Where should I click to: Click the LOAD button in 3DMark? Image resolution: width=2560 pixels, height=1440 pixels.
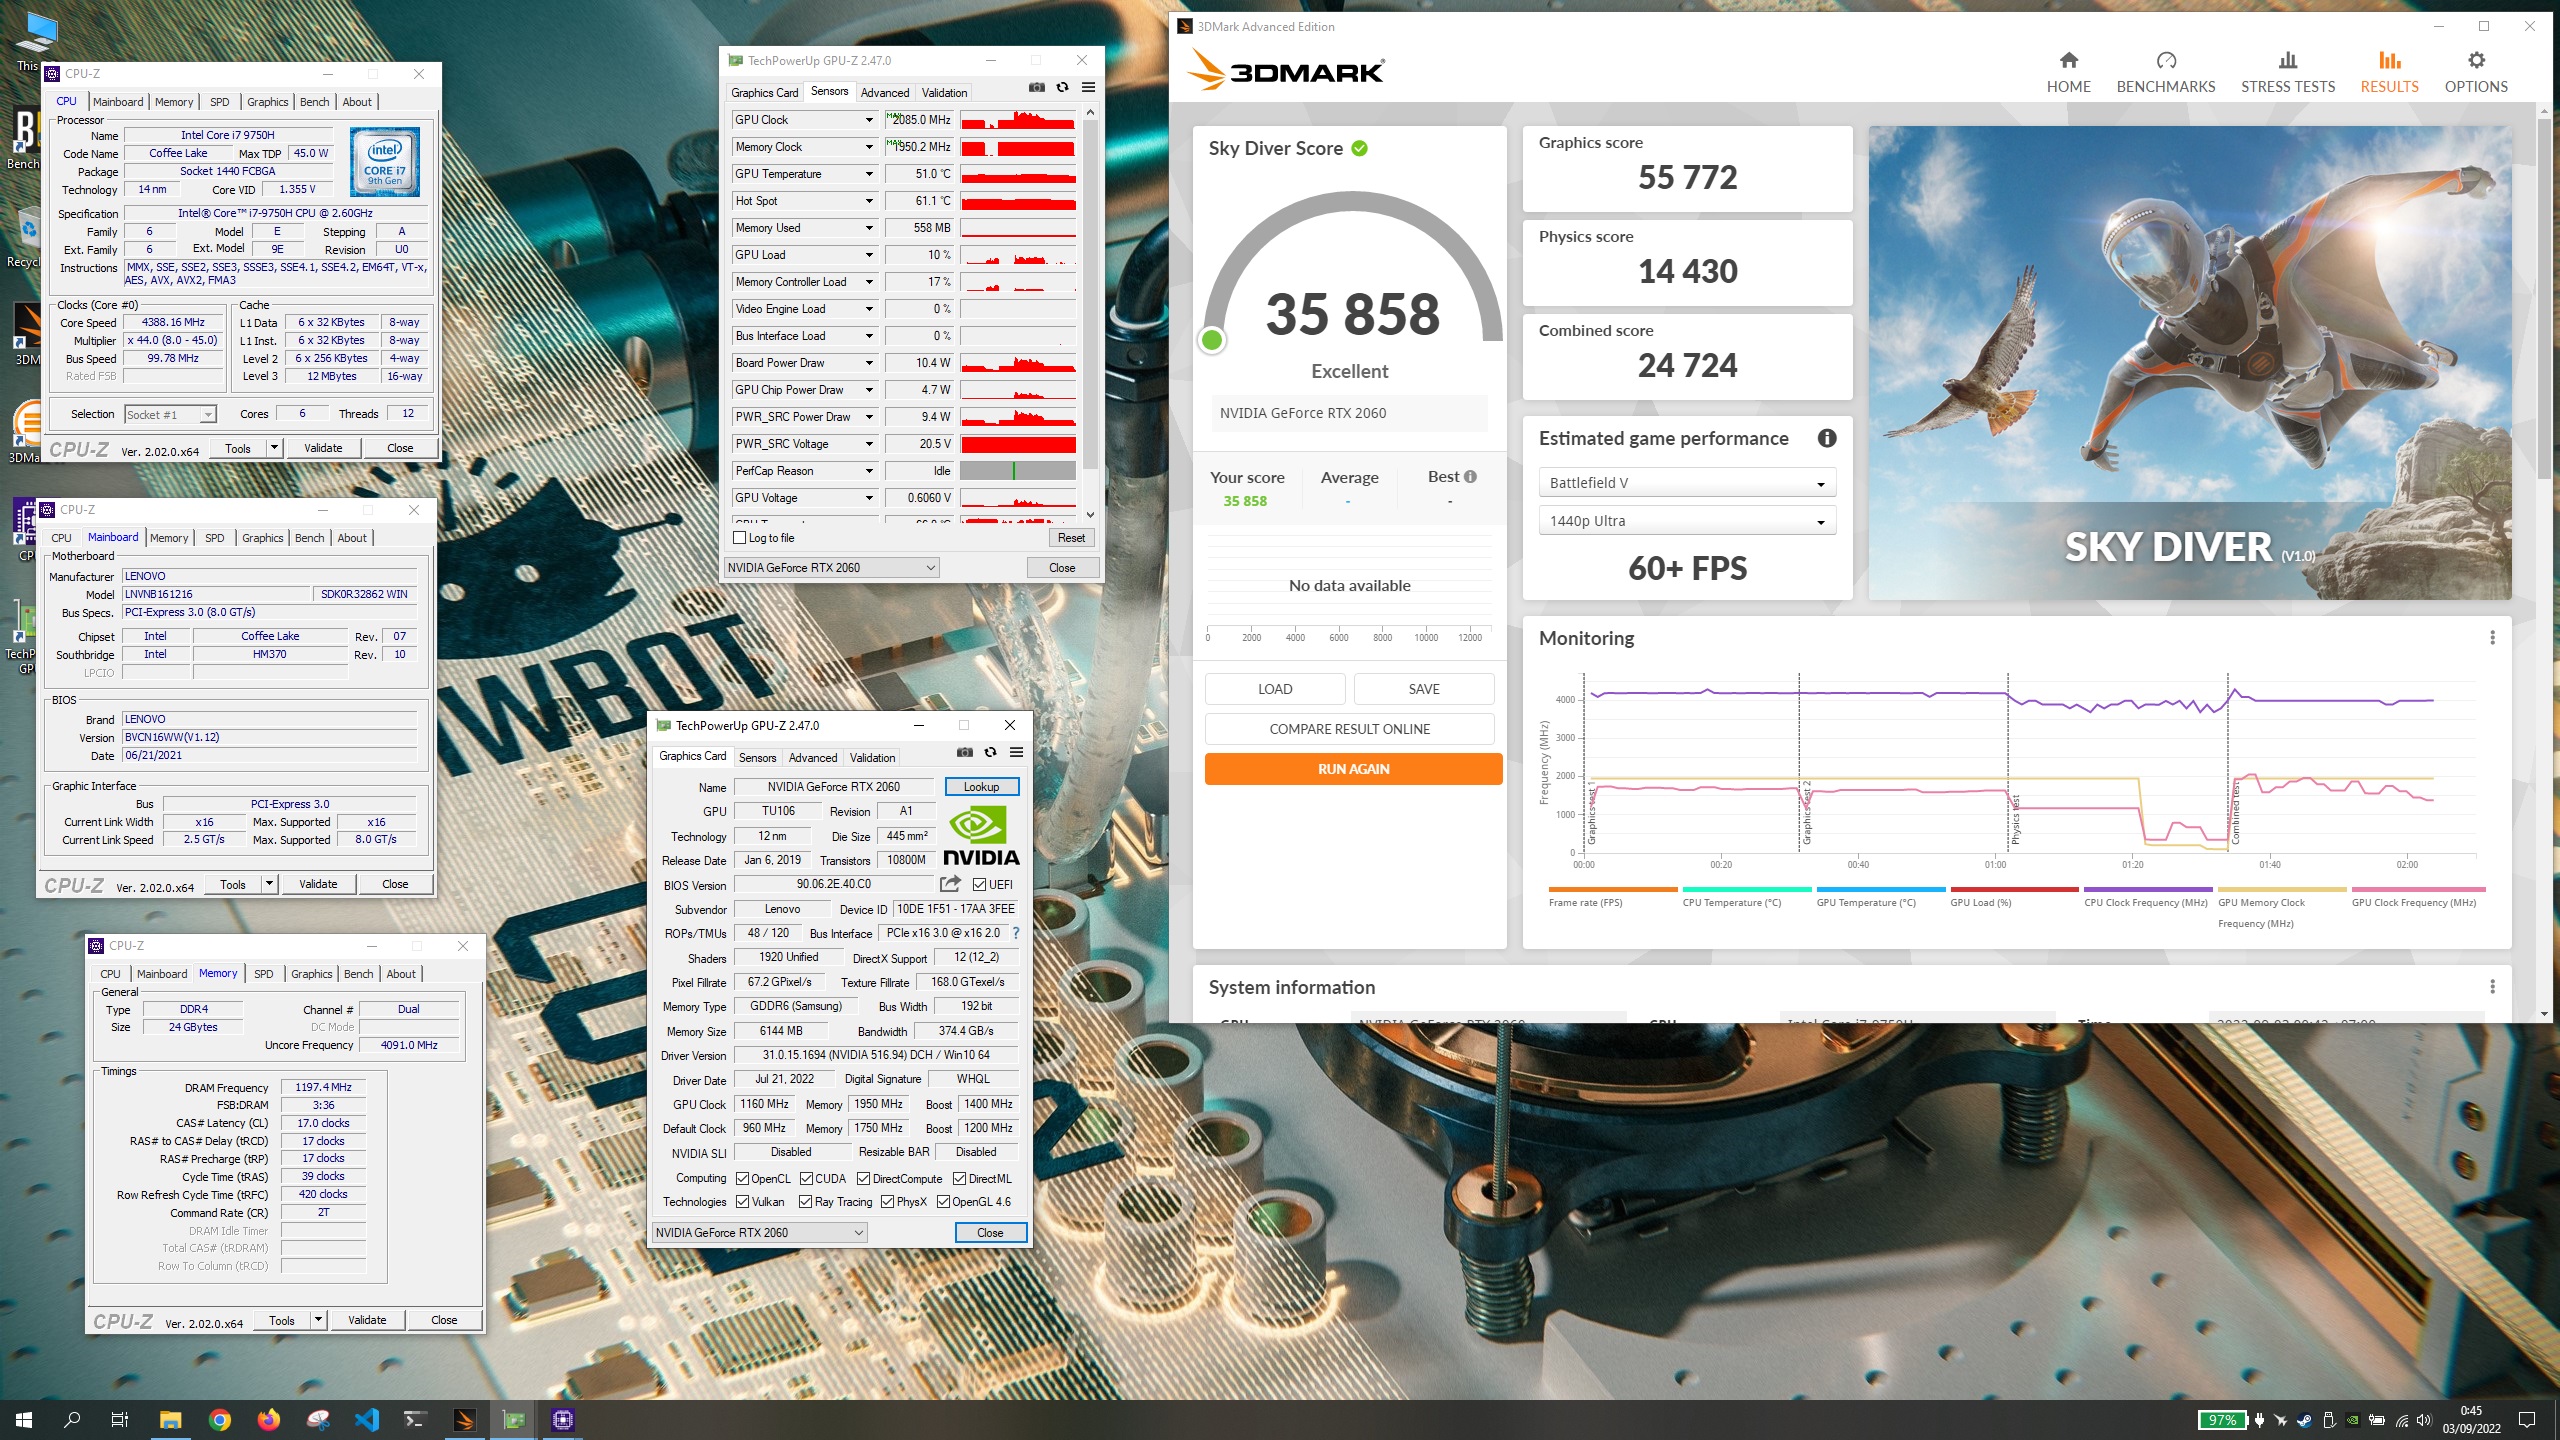[1275, 689]
